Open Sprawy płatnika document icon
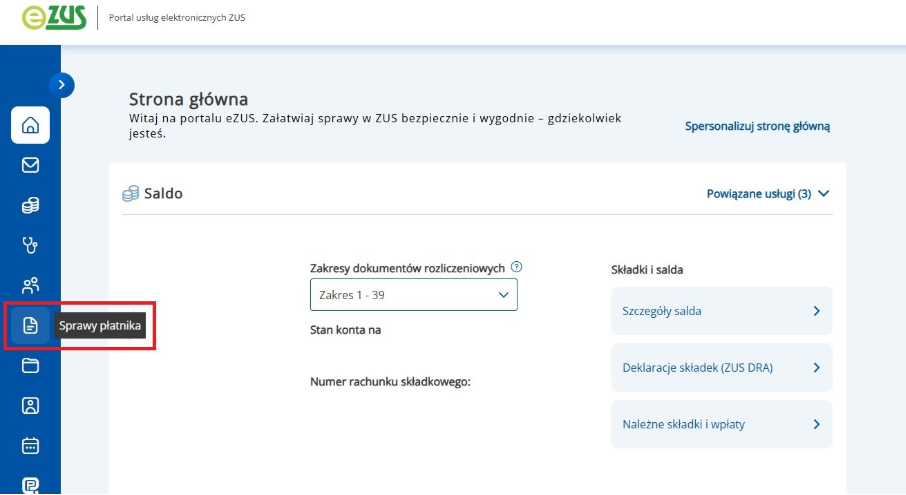This screenshot has width=906, height=495. [x=30, y=325]
